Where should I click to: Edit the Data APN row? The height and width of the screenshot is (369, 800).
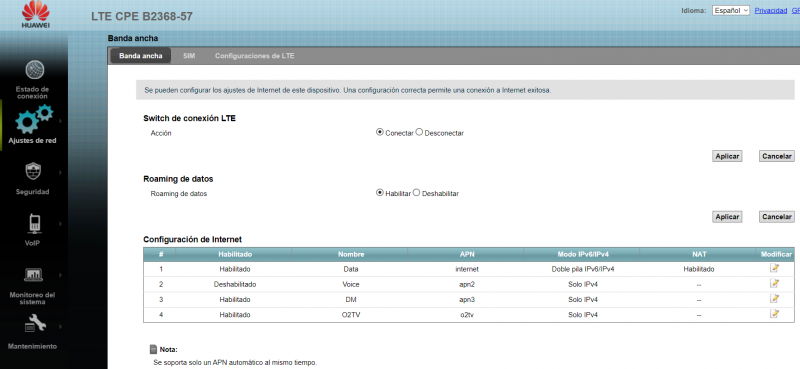774,268
